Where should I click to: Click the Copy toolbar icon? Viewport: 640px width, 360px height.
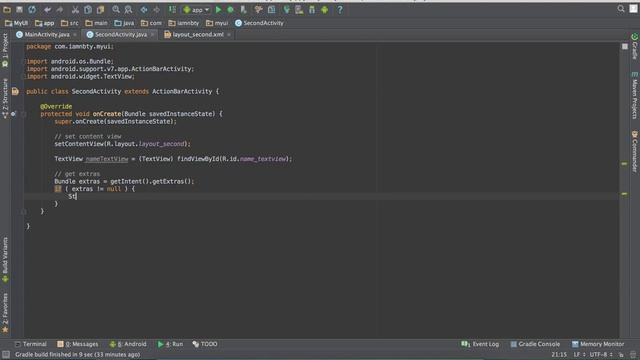[88, 9]
